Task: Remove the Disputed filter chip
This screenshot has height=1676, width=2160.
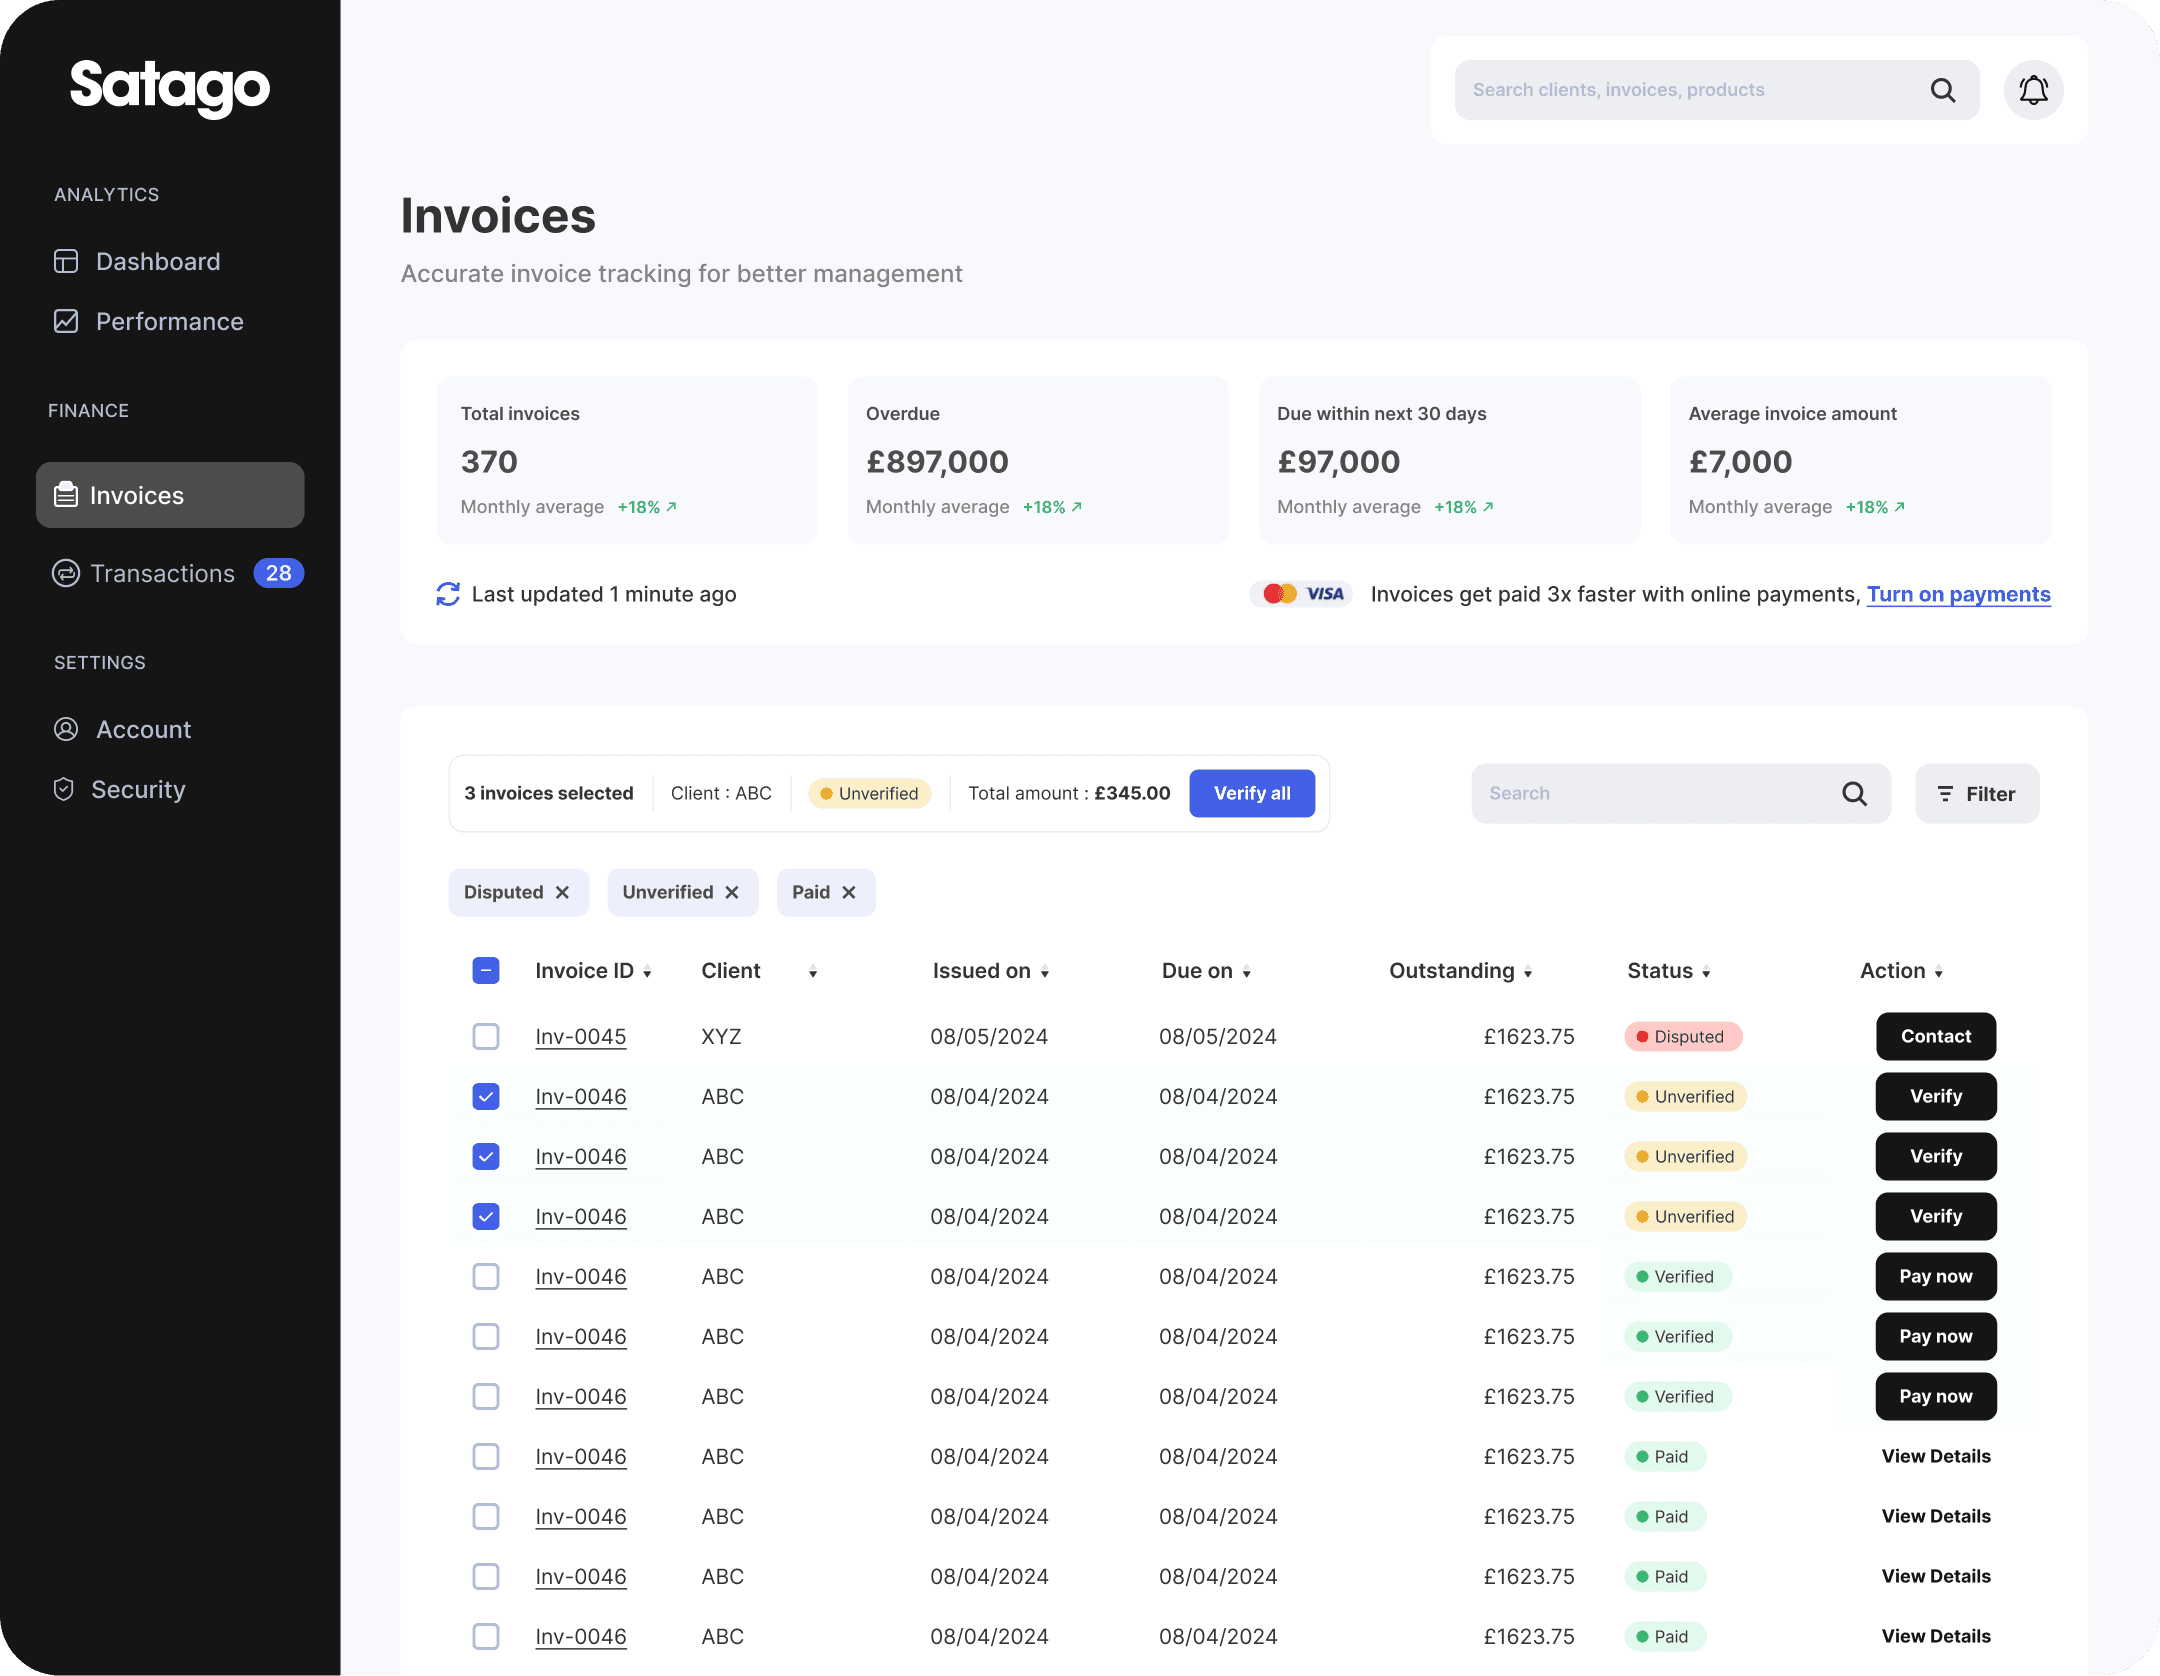Action: pyautogui.click(x=563, y=892)
